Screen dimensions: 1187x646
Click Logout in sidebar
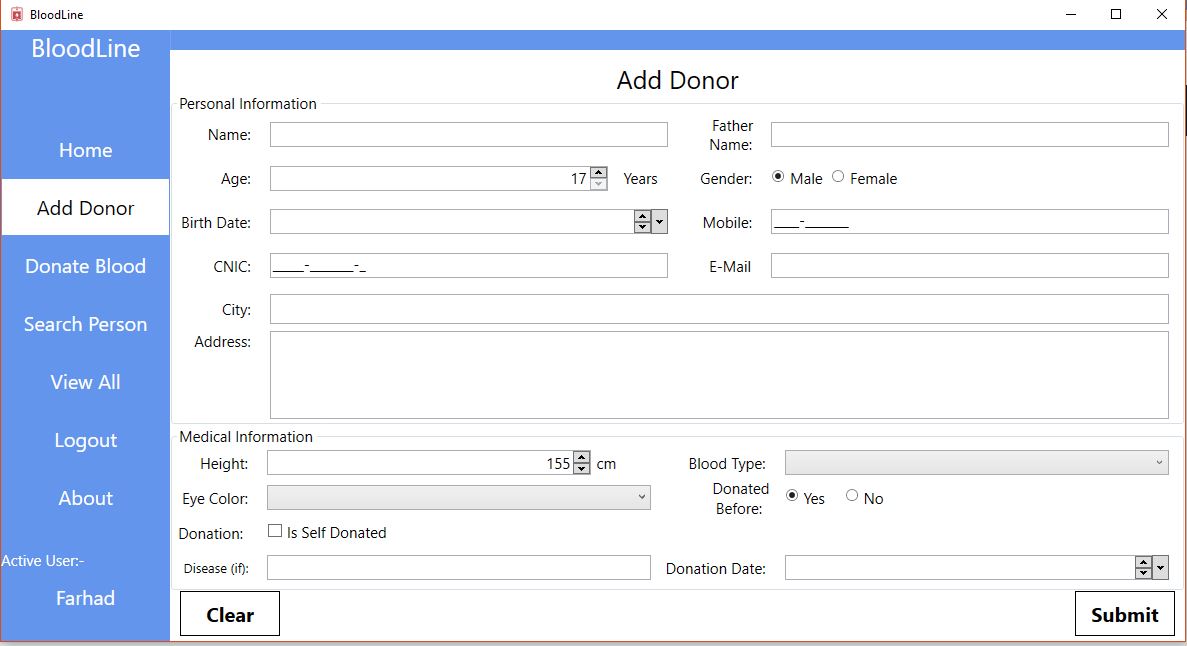[x=86, y=440]
